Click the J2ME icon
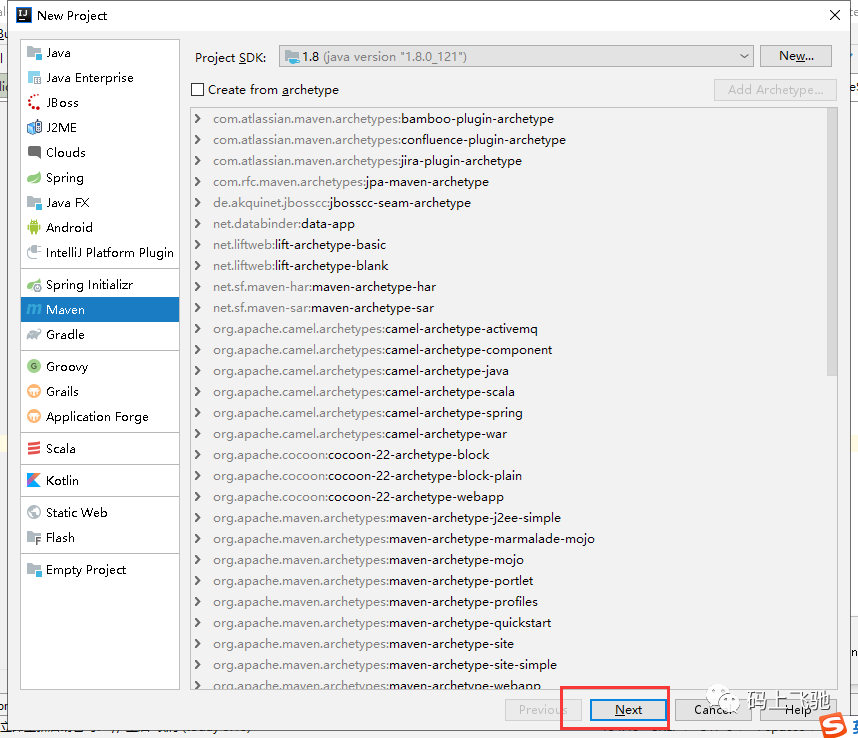The height and width of the screenshot is (738, 858). pyautogui.click(x=34, y=127)
